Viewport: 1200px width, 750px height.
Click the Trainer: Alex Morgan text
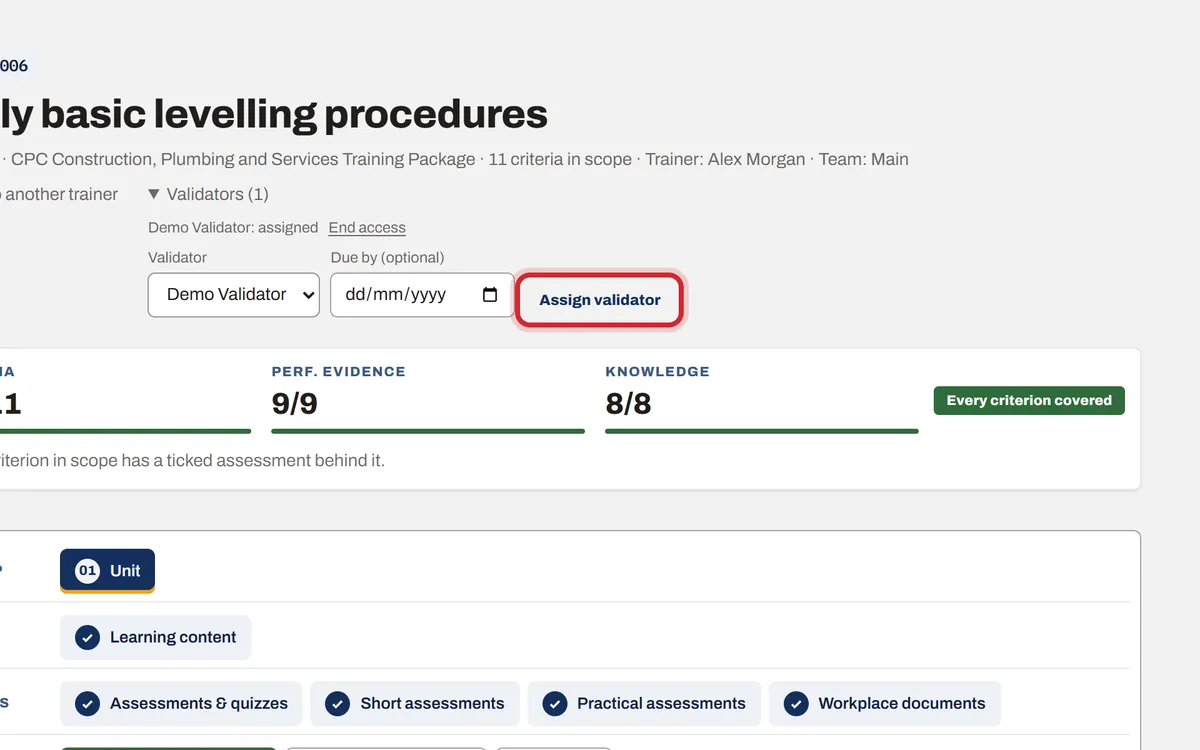725,159
